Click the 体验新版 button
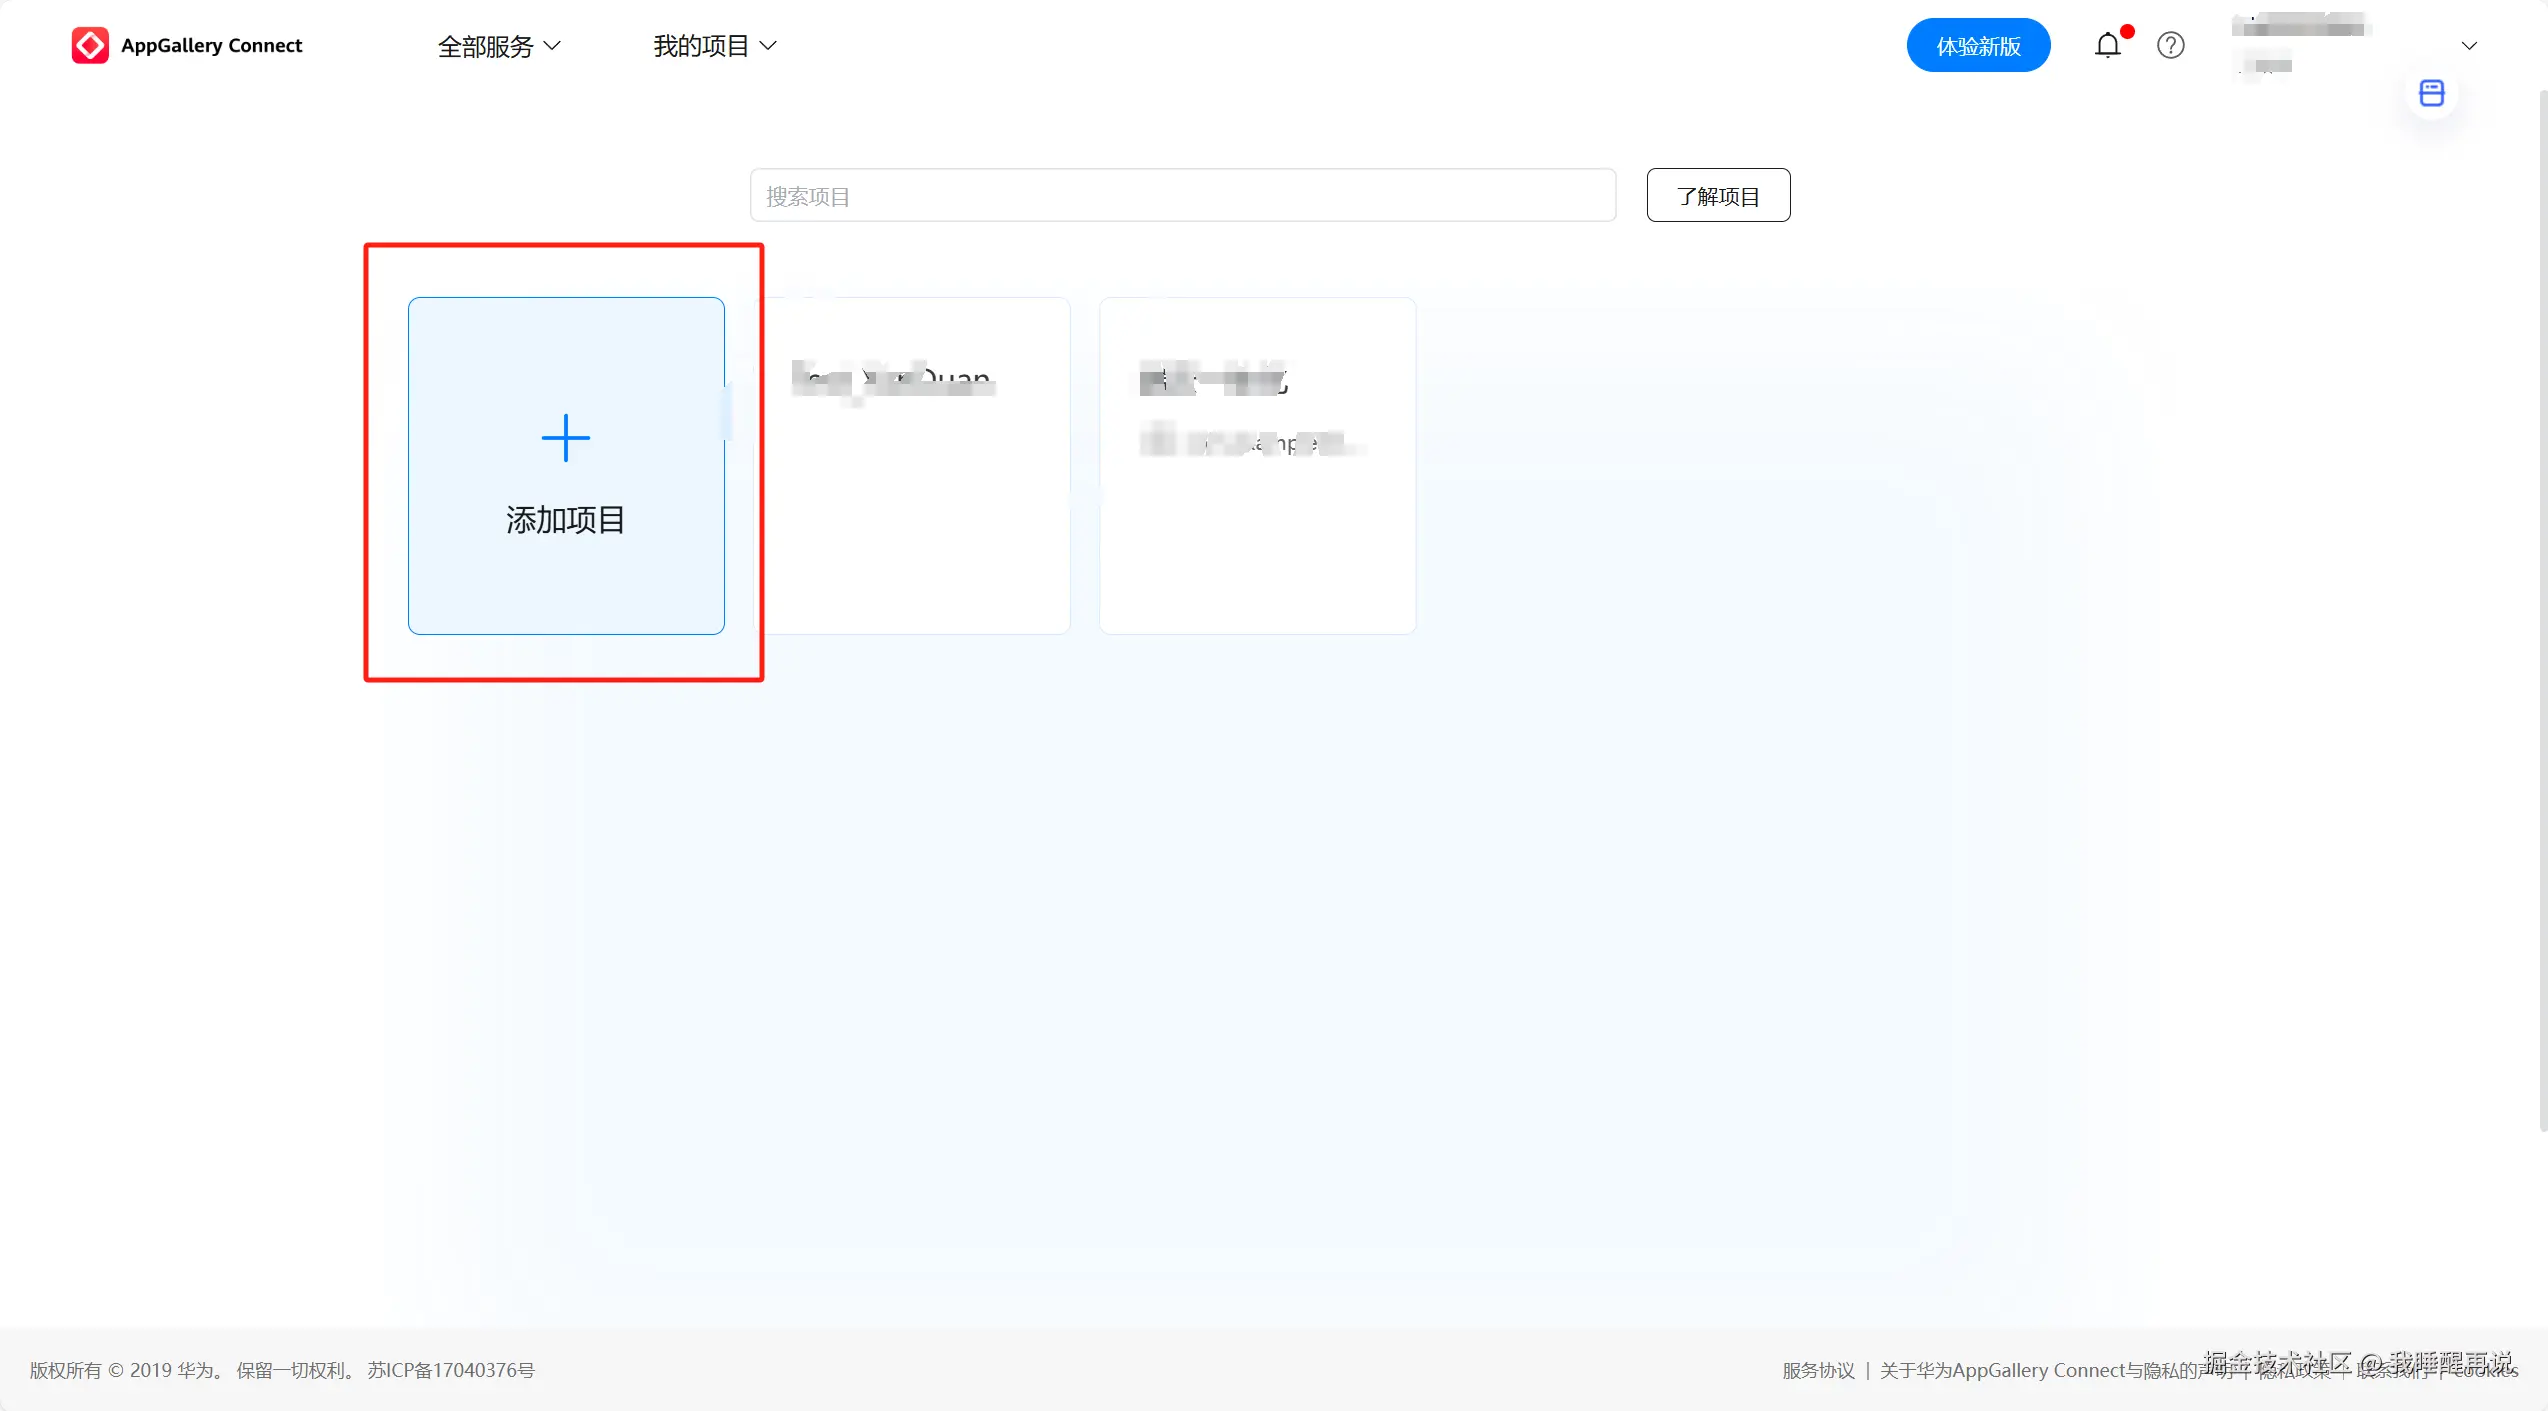The image size is (2548, 1411). pos(1977,46)
